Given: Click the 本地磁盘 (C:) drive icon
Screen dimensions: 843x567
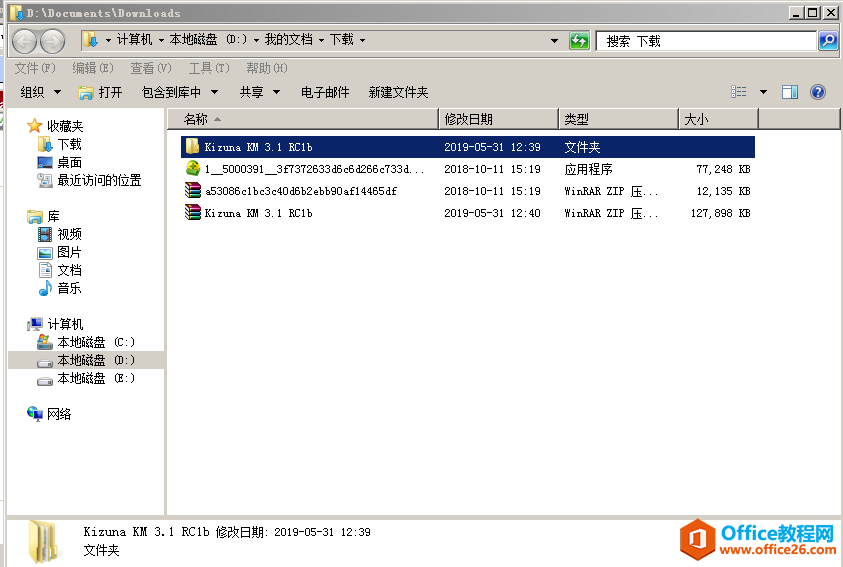Looking at the screenshot, I should pyautogui.click(x=45, y=342).
